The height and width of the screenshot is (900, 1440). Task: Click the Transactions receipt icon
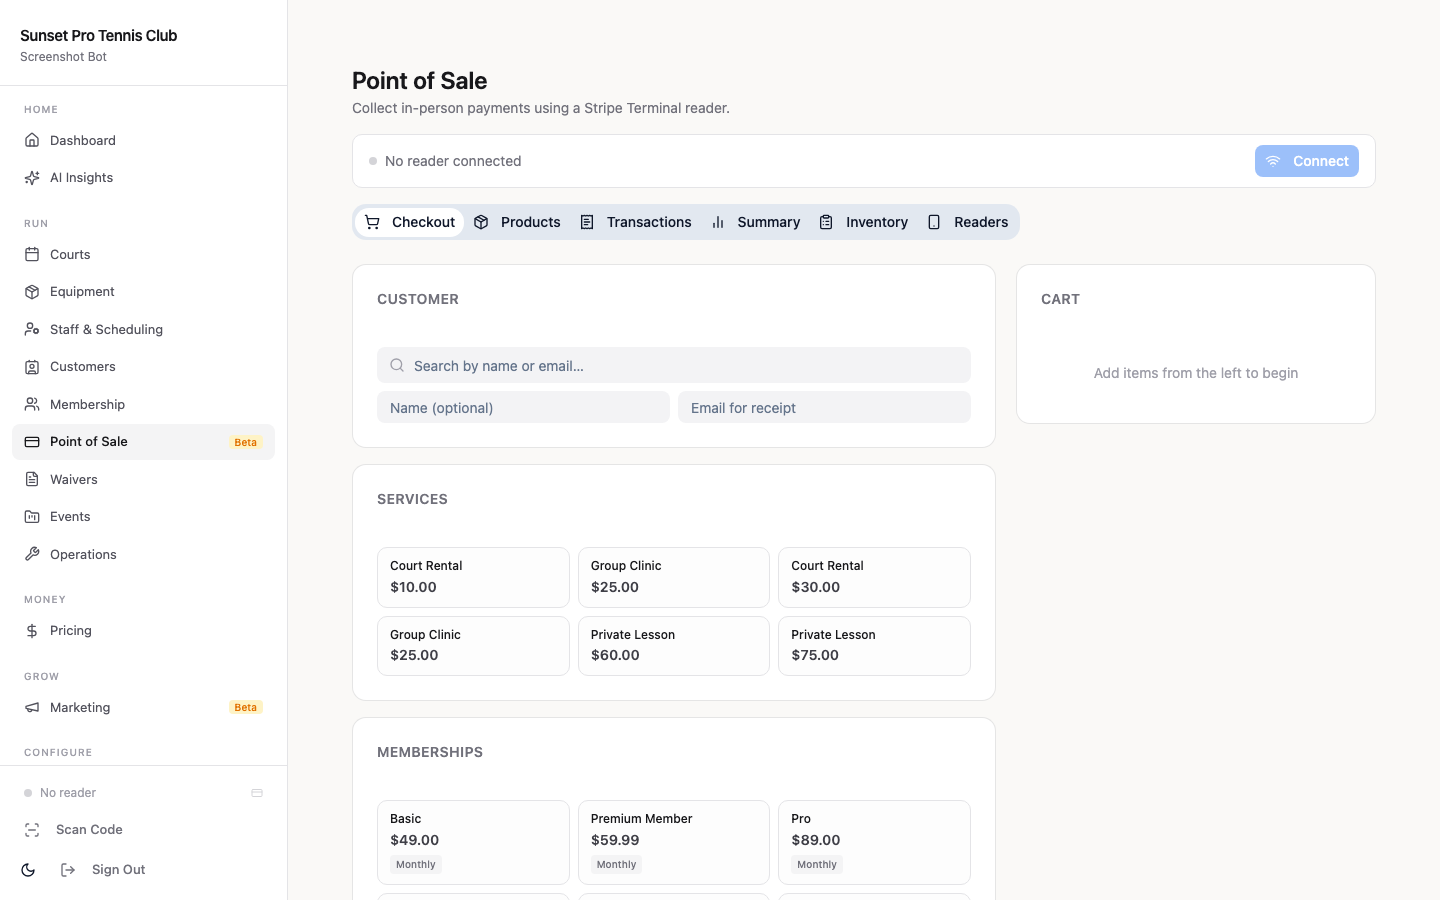587,222
